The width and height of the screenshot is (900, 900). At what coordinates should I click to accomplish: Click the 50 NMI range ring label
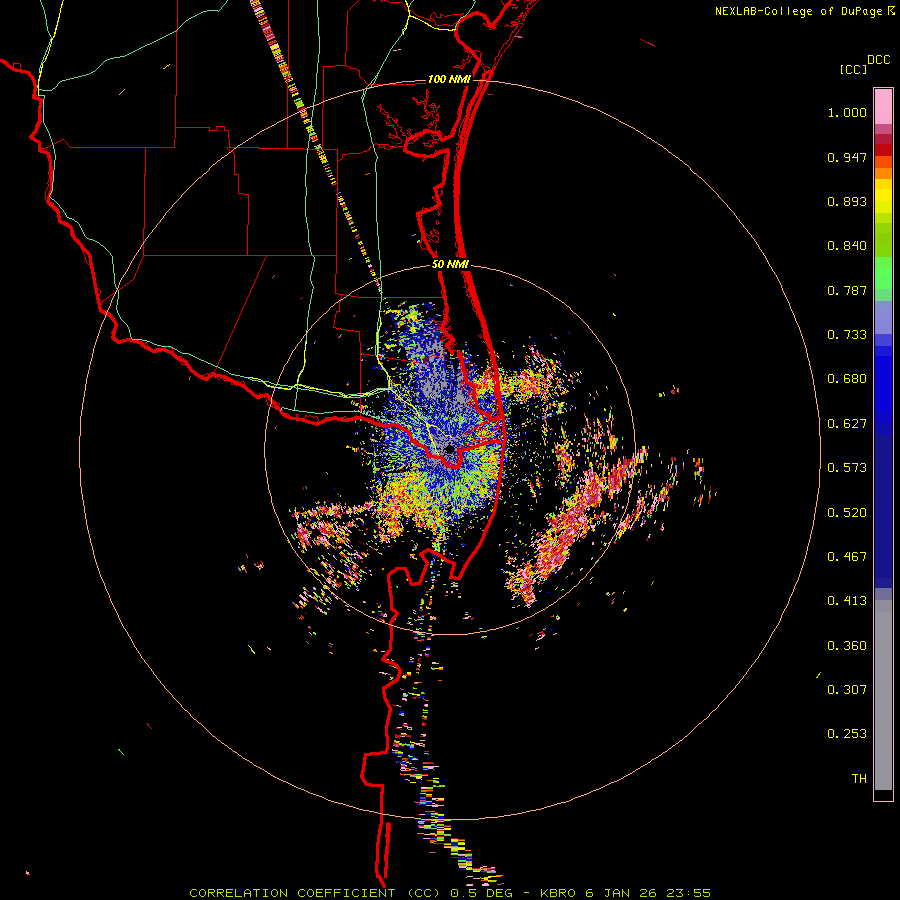point(450,265)
